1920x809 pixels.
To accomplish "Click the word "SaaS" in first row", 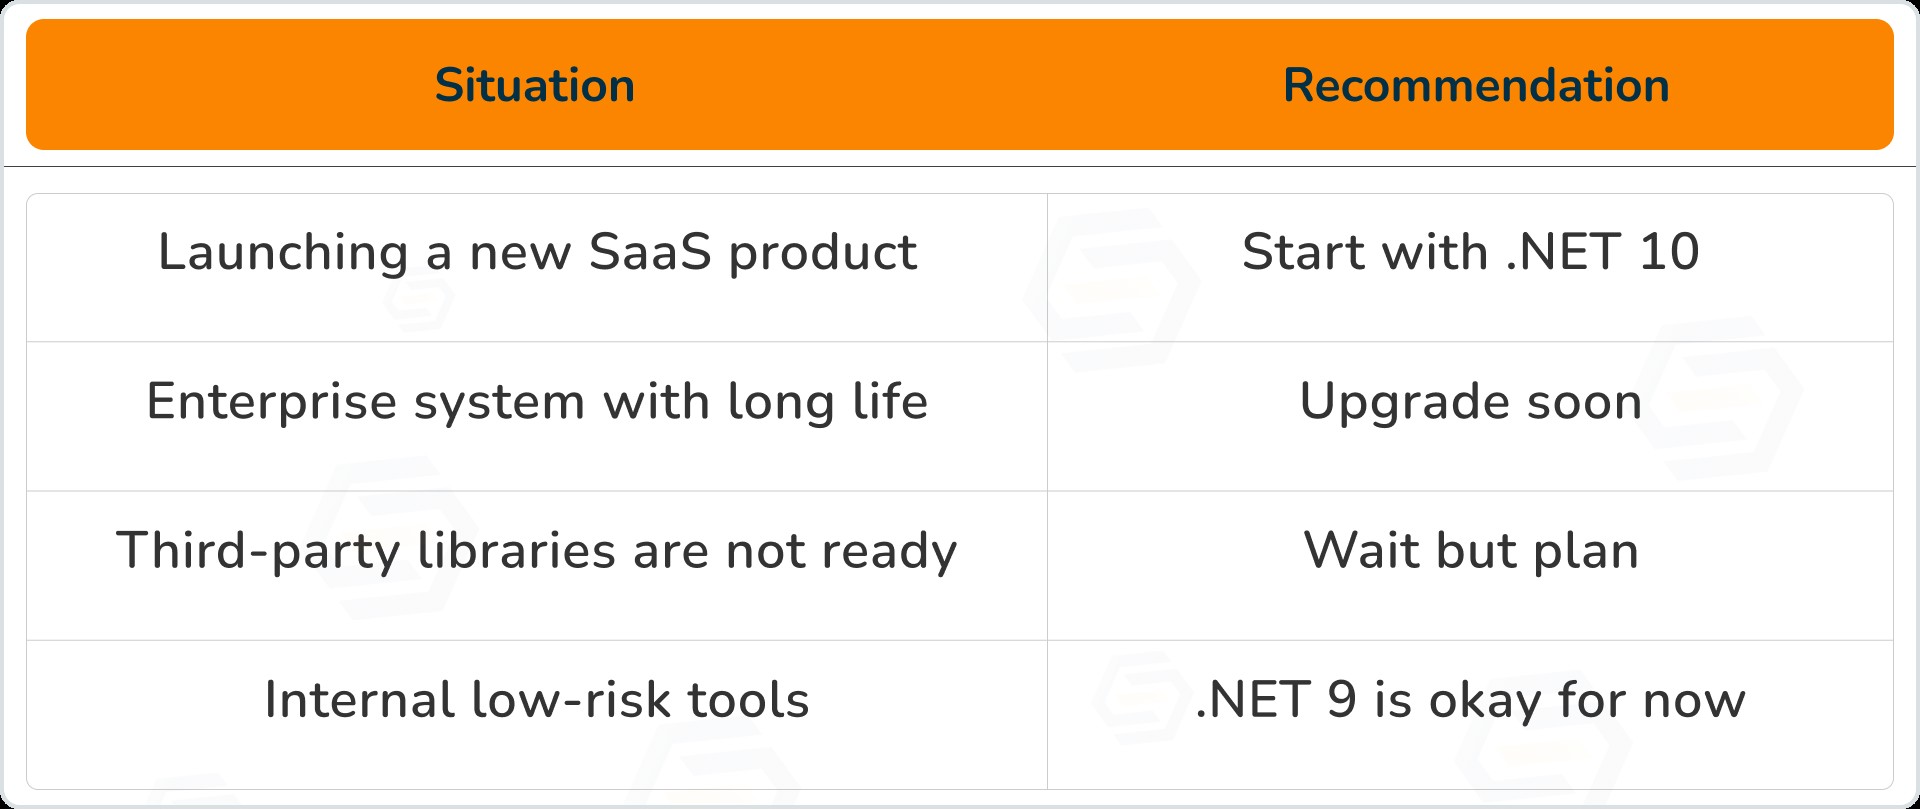I will click(x=651, y=252).
